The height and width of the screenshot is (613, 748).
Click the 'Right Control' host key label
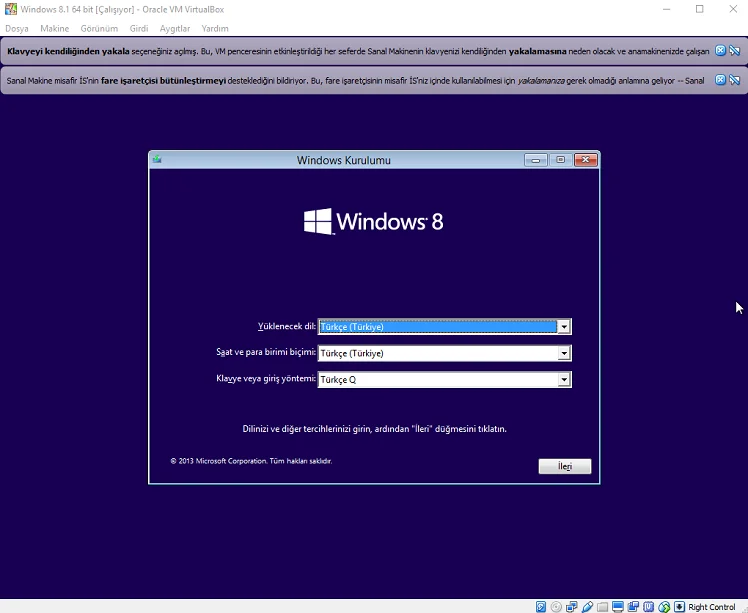[712, 607]
